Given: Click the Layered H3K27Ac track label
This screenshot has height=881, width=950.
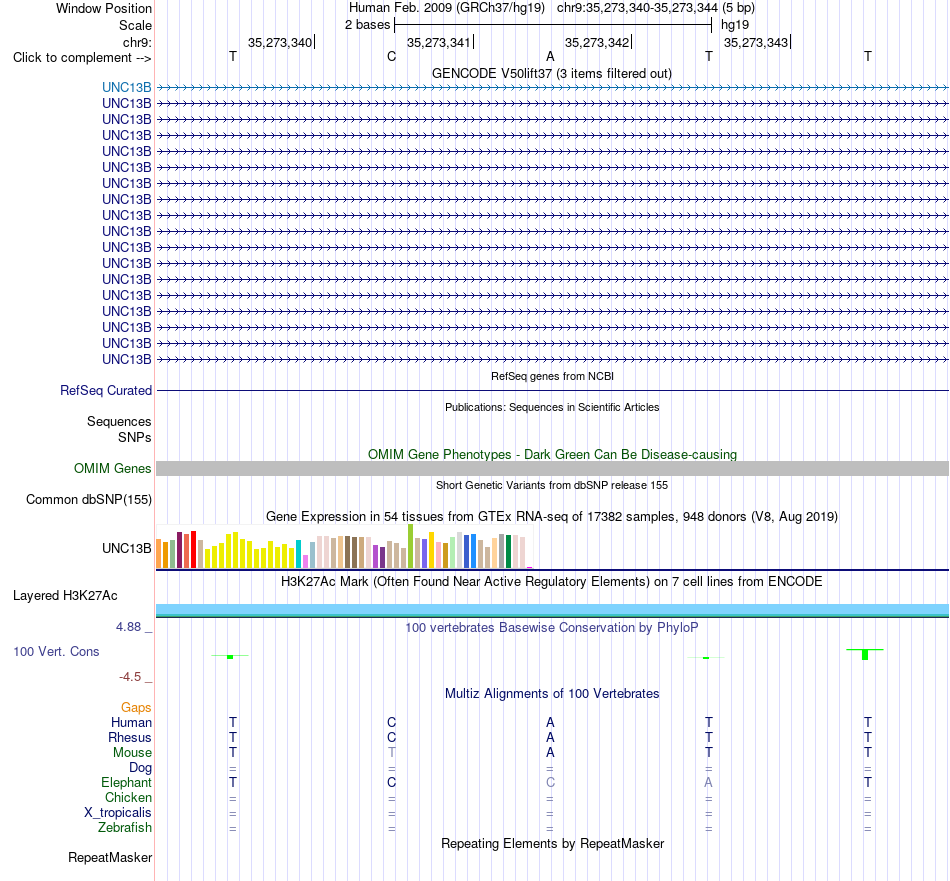Looking at the screenshot, I should (65, 596).
